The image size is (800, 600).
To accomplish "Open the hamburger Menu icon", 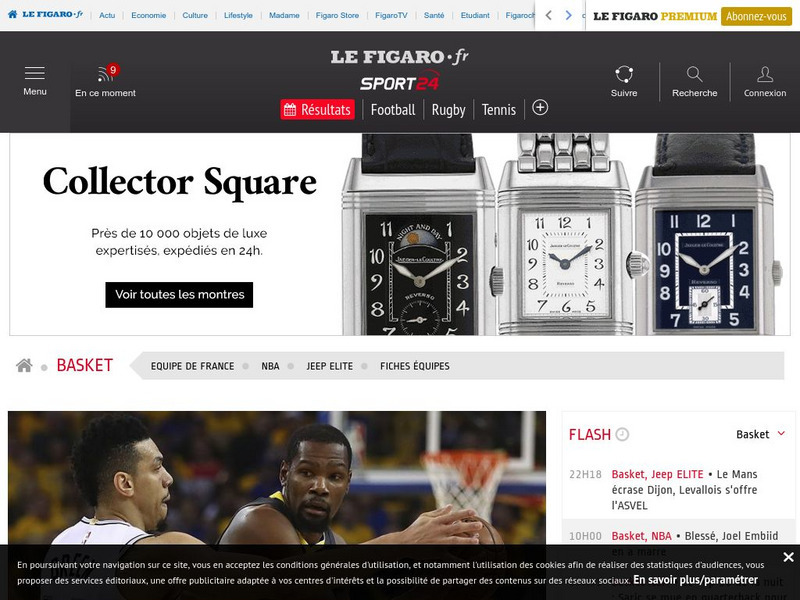I will (x=35, y=74).
